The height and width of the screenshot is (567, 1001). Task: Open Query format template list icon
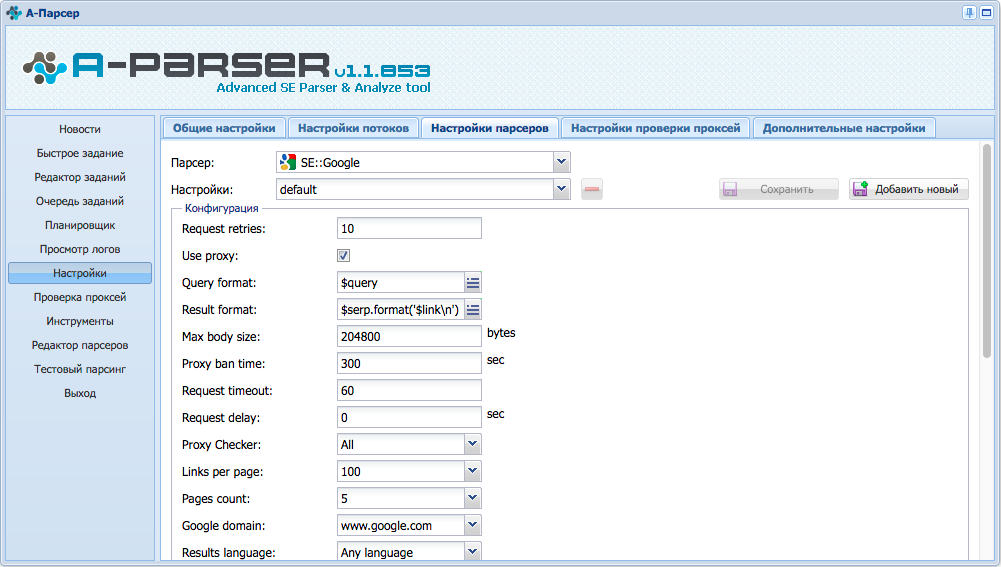click(x=472, y=283)
